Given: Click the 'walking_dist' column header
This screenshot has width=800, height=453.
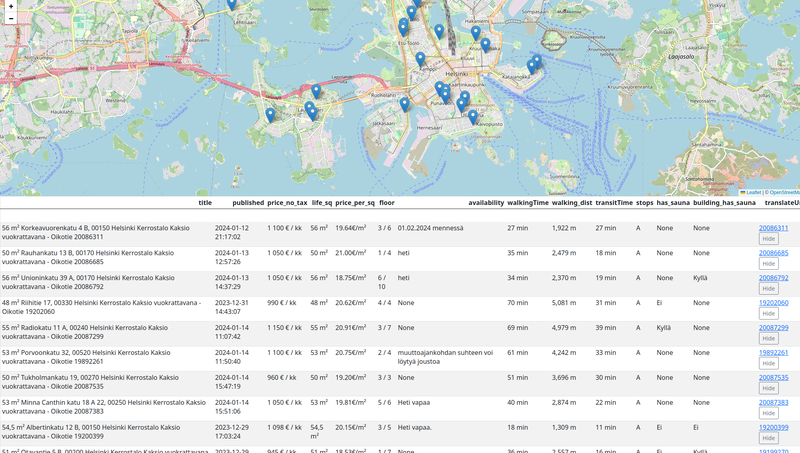Looking at the screenshot, I should (x=572, y=203).
